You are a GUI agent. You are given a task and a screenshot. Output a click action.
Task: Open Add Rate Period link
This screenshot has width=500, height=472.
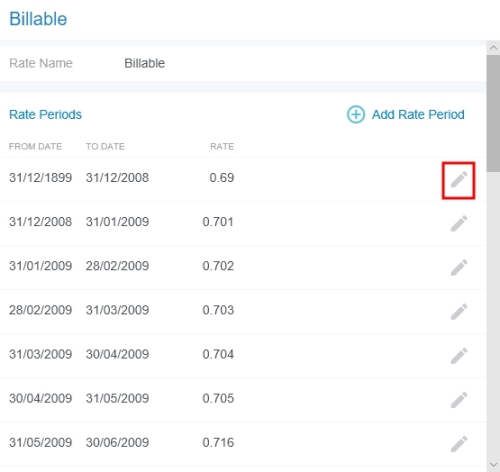(418, 115)
